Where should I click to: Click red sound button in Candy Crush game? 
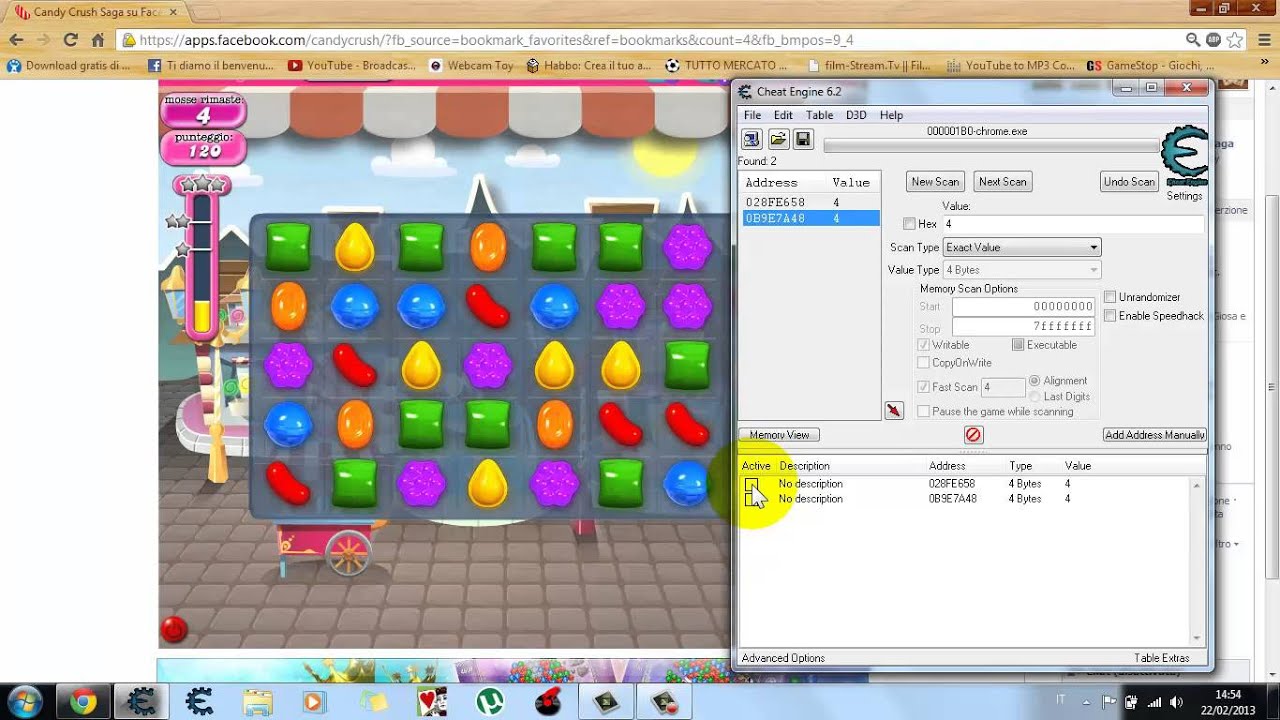(174, 629)
